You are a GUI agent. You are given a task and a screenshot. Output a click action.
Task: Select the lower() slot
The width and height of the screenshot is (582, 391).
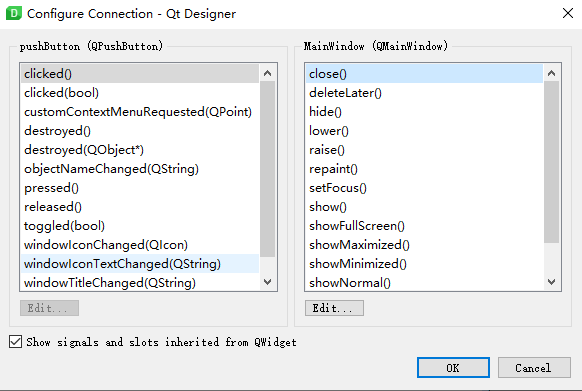pos(424,131)
